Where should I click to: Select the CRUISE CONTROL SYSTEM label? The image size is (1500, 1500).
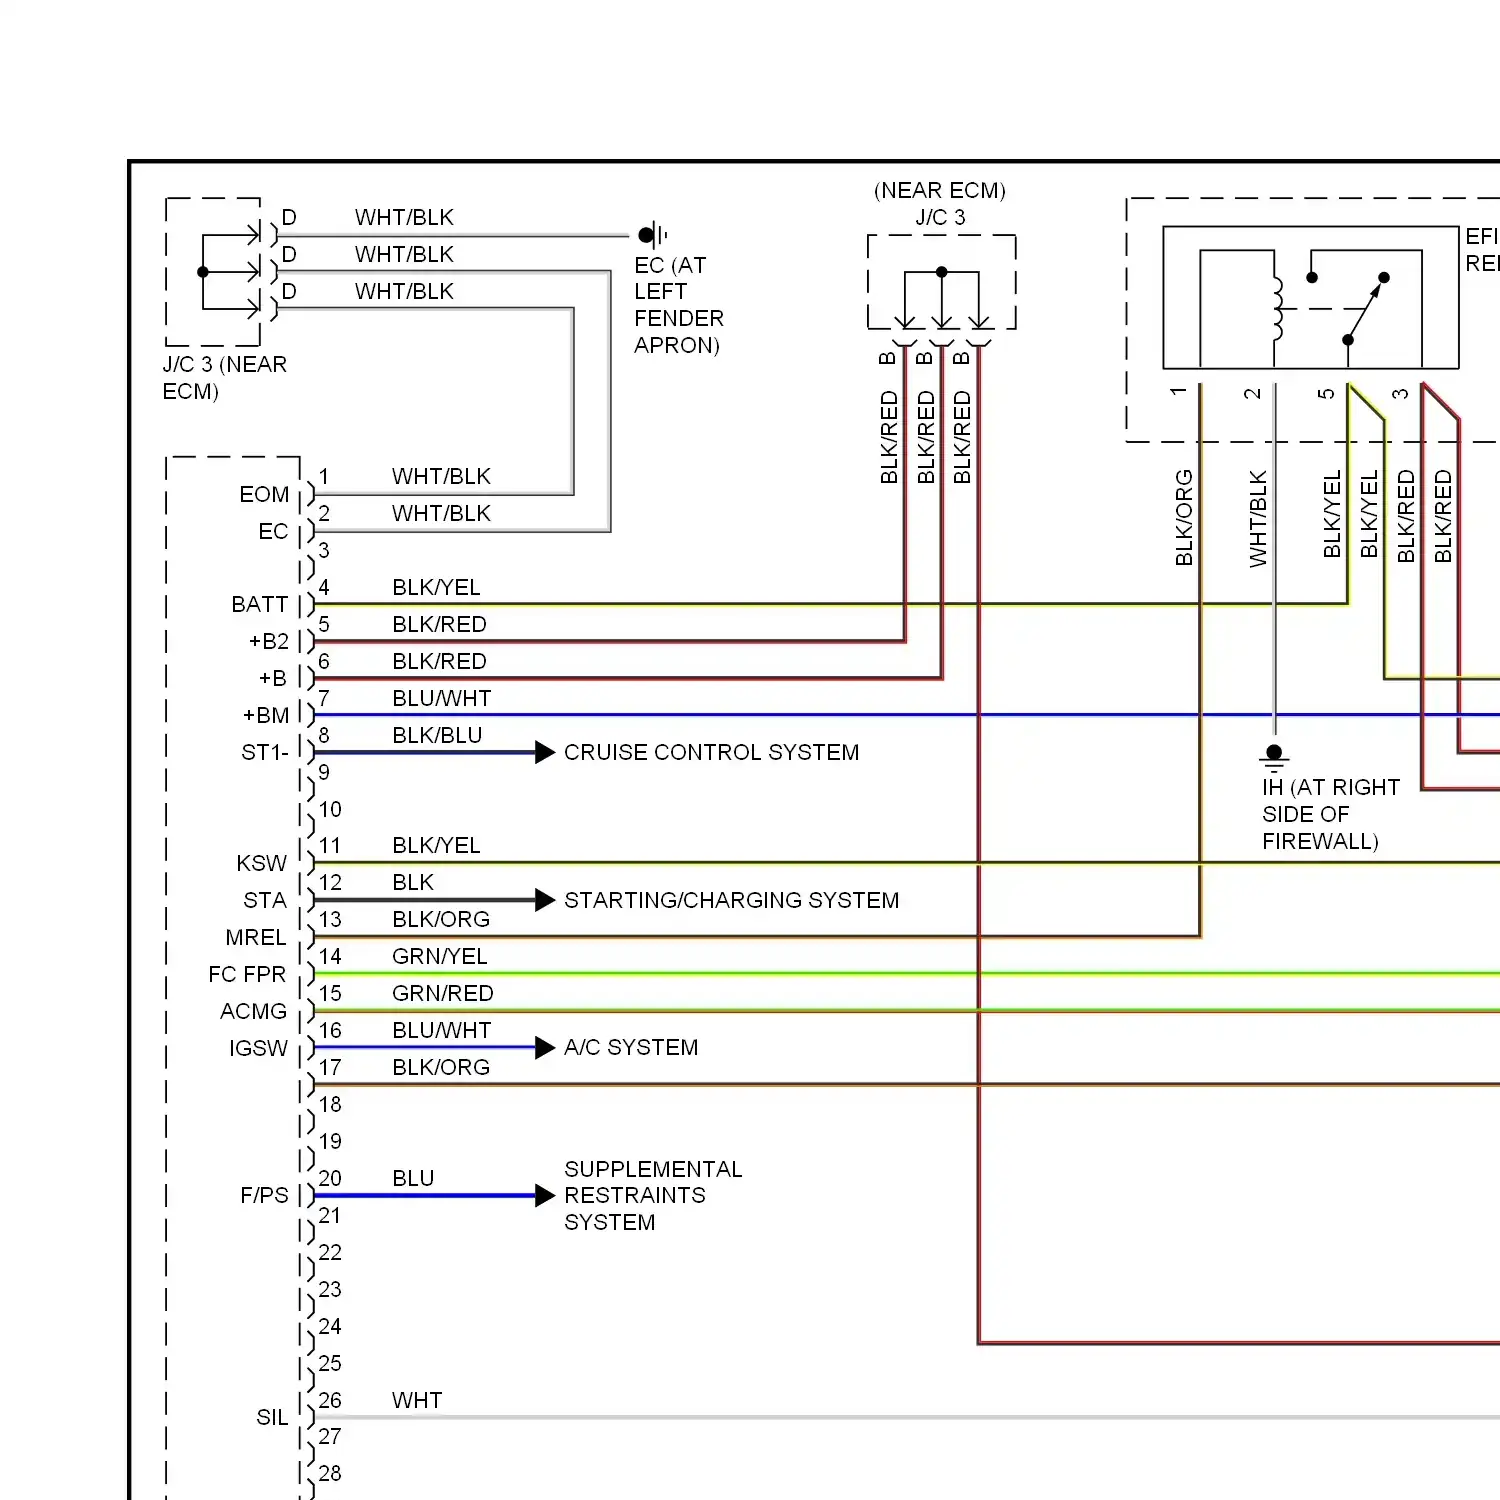tap(711, 752)
